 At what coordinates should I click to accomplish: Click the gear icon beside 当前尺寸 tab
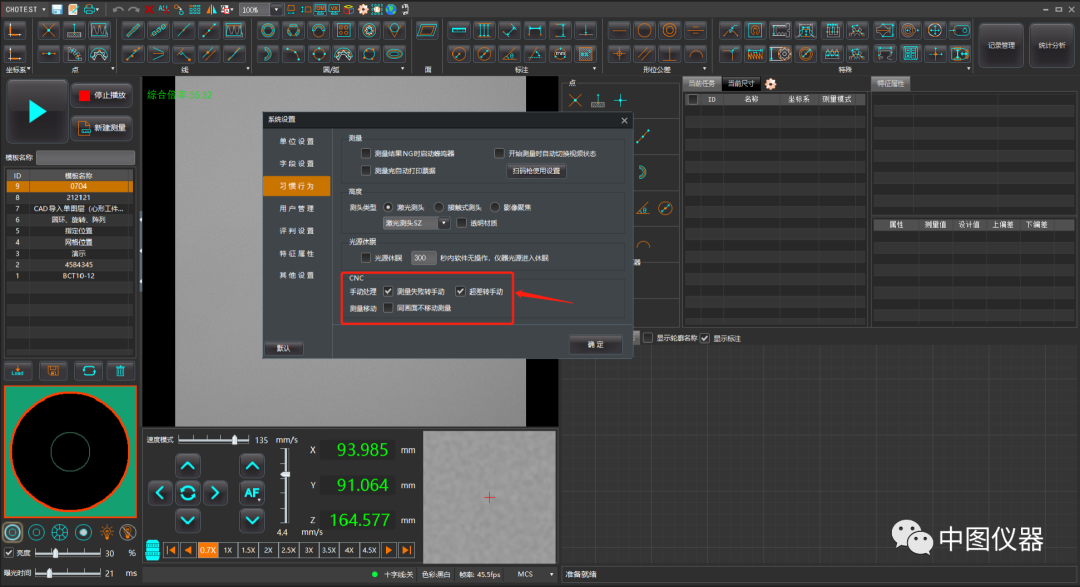(770, 83)
